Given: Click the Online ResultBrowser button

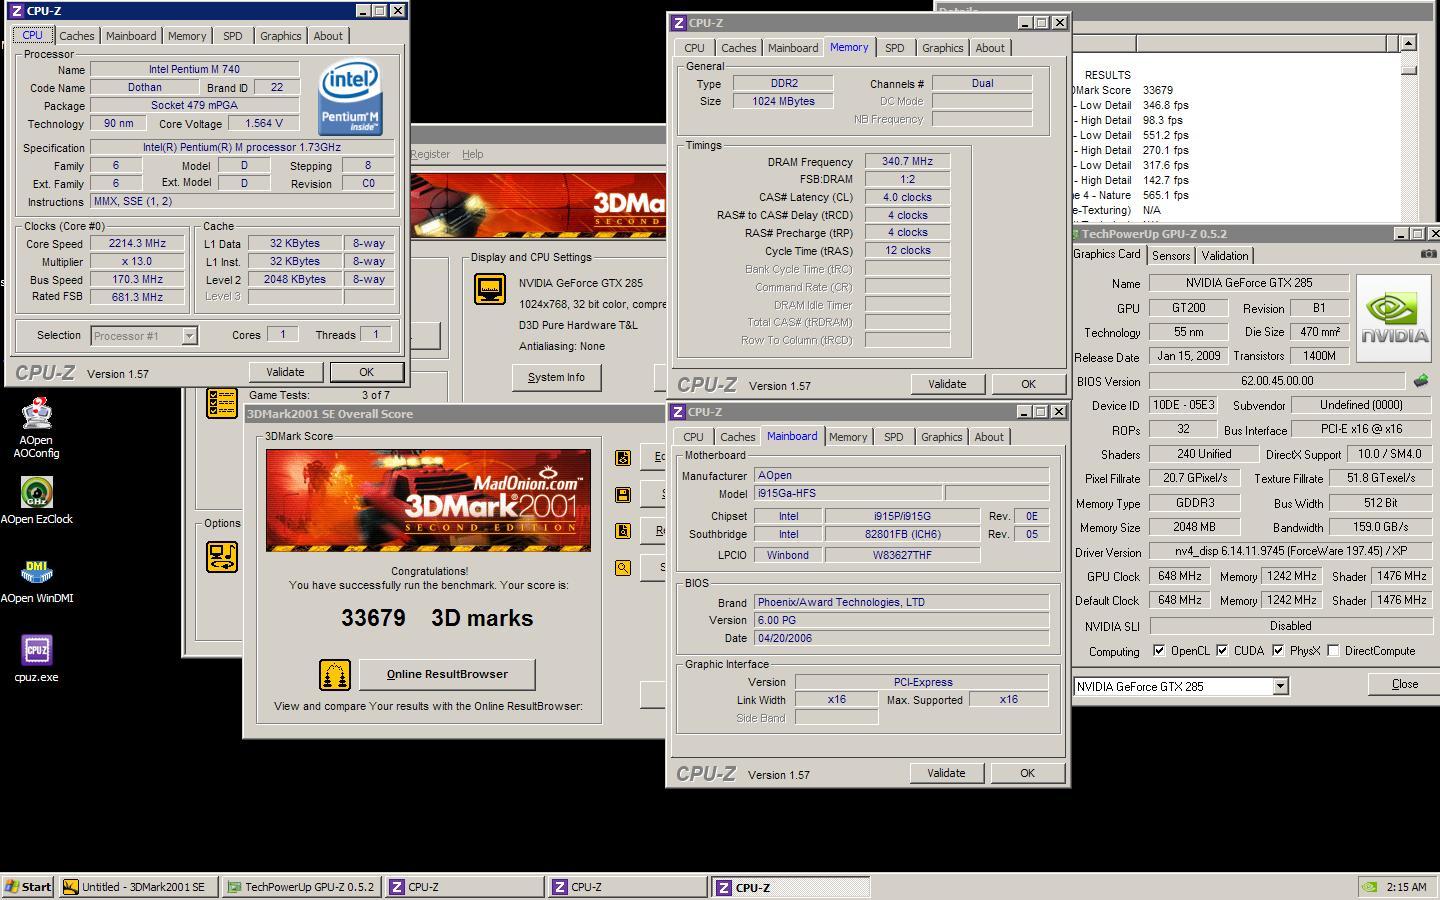Looking at the screenshot, I should tap(447, 674).
